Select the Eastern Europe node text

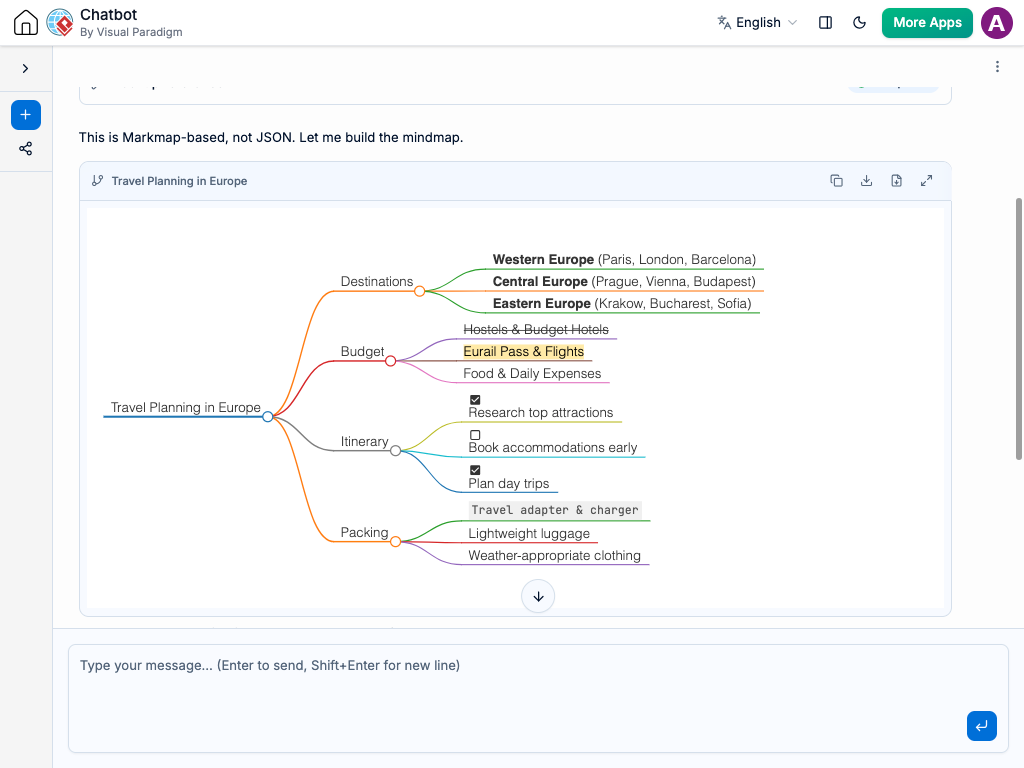(622, 304)
